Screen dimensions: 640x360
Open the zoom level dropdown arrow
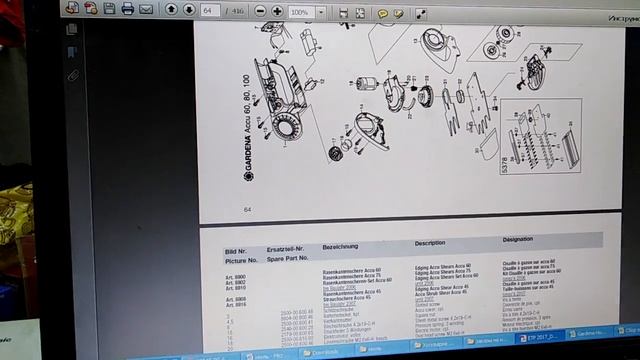click(321, 13)
